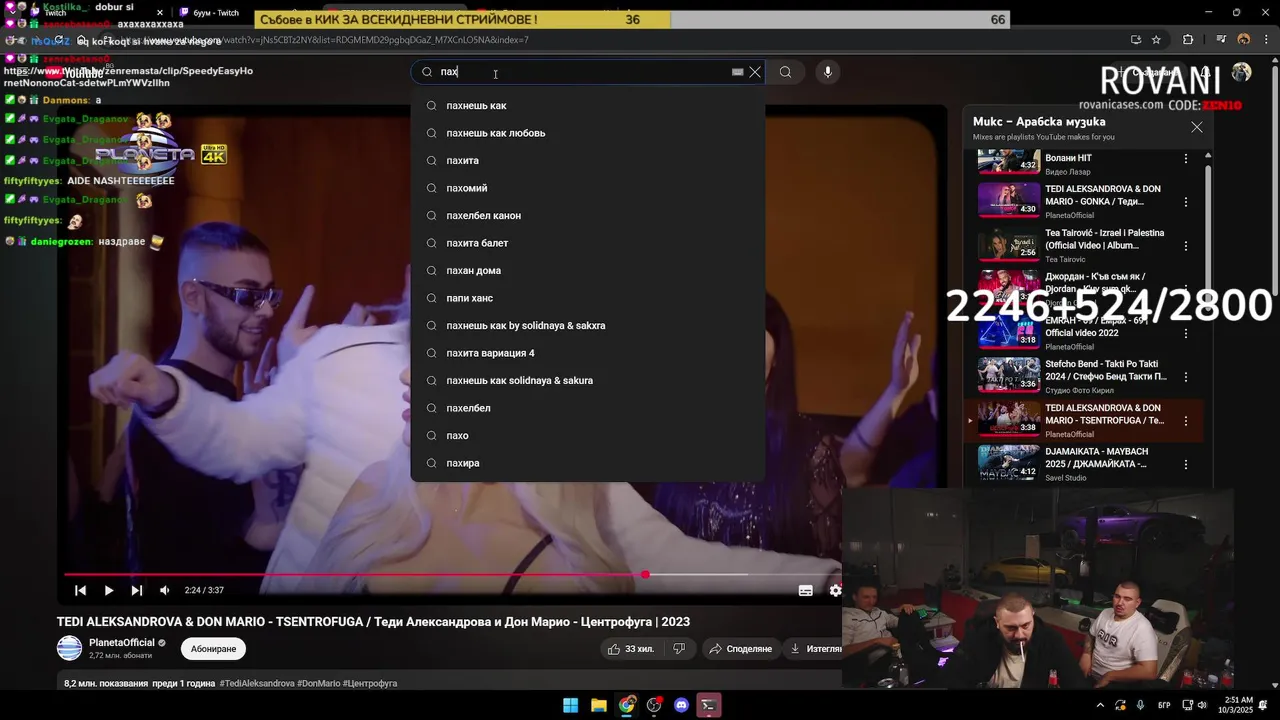Play 'Волани HIT' from the playlist
The height and width of the screenshot is (720, 1280).
click(x=1084, y=162)
